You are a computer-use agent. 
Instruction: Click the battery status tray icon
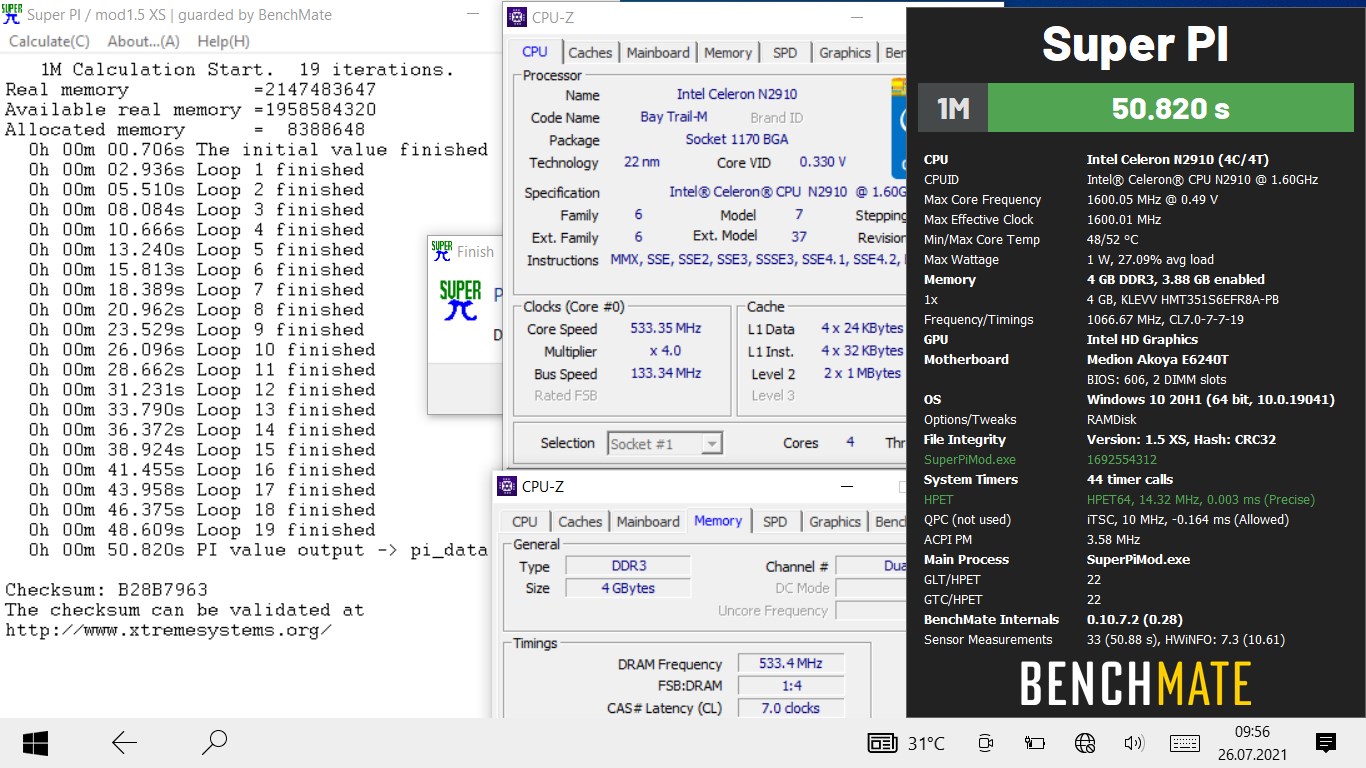[x=1035, y=743]
